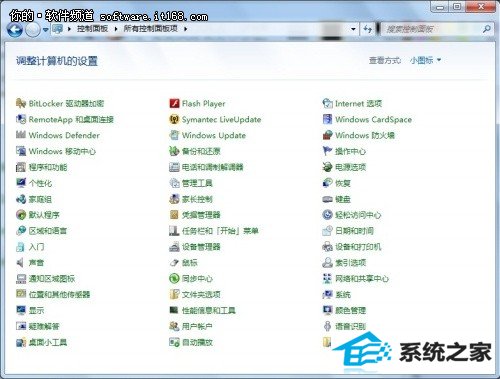Open the 同步中心 link
Viewport: 500px width, 379px height.
[197, 279]
